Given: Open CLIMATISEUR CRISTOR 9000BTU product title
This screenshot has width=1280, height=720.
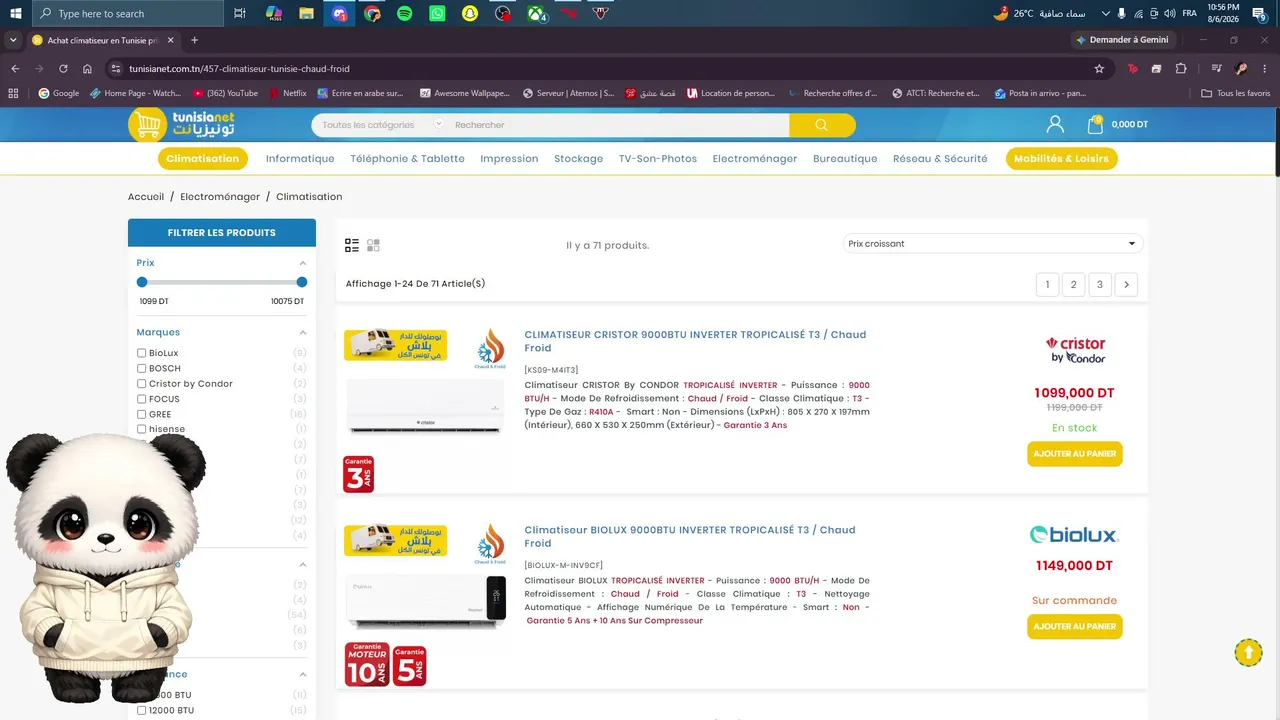Looking at the screenshot, I should click(x=695, y=341).
